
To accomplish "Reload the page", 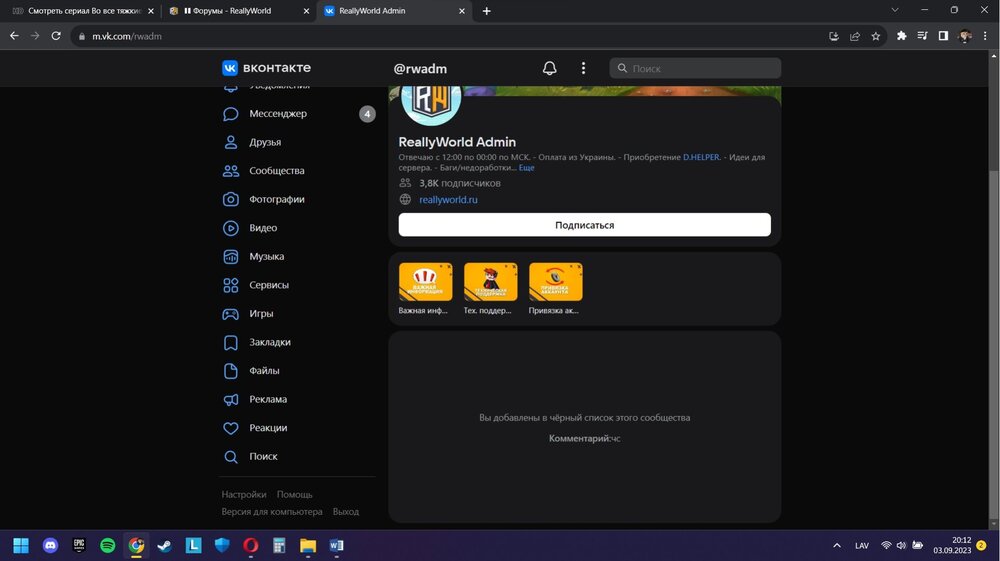I will tap(56, 36).
